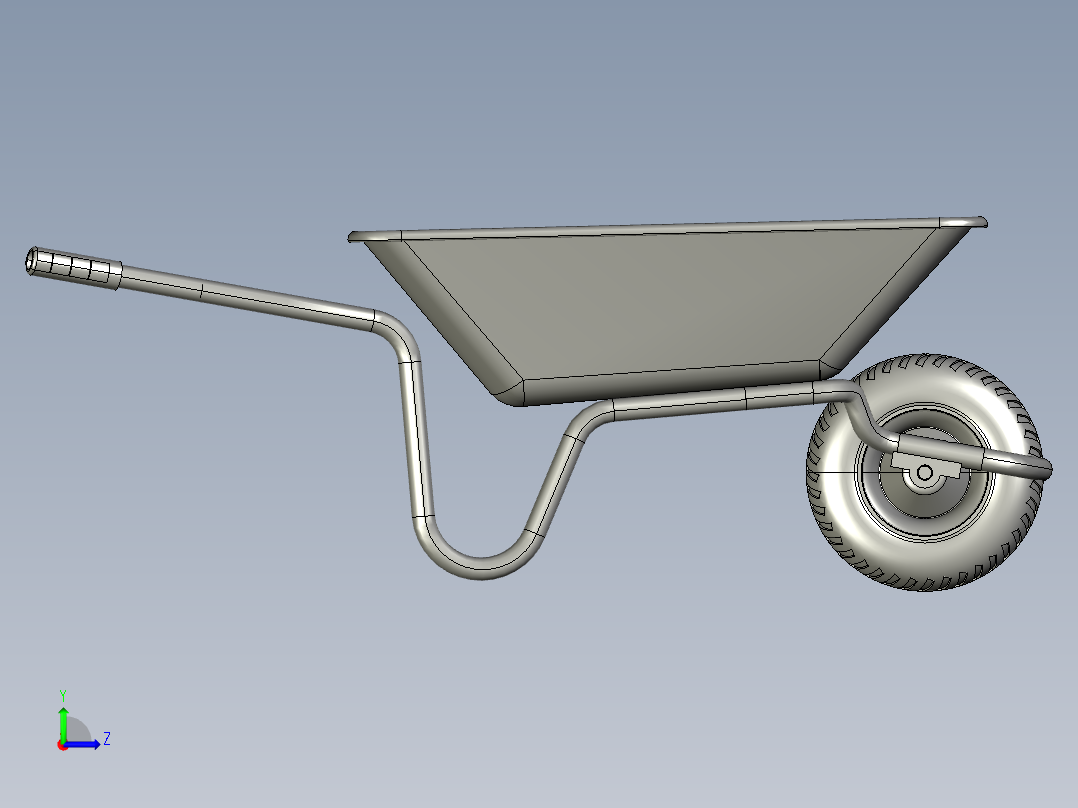
Task: Click the green Y label above triad
Action: pyautogui.click(x=62, y=694)
